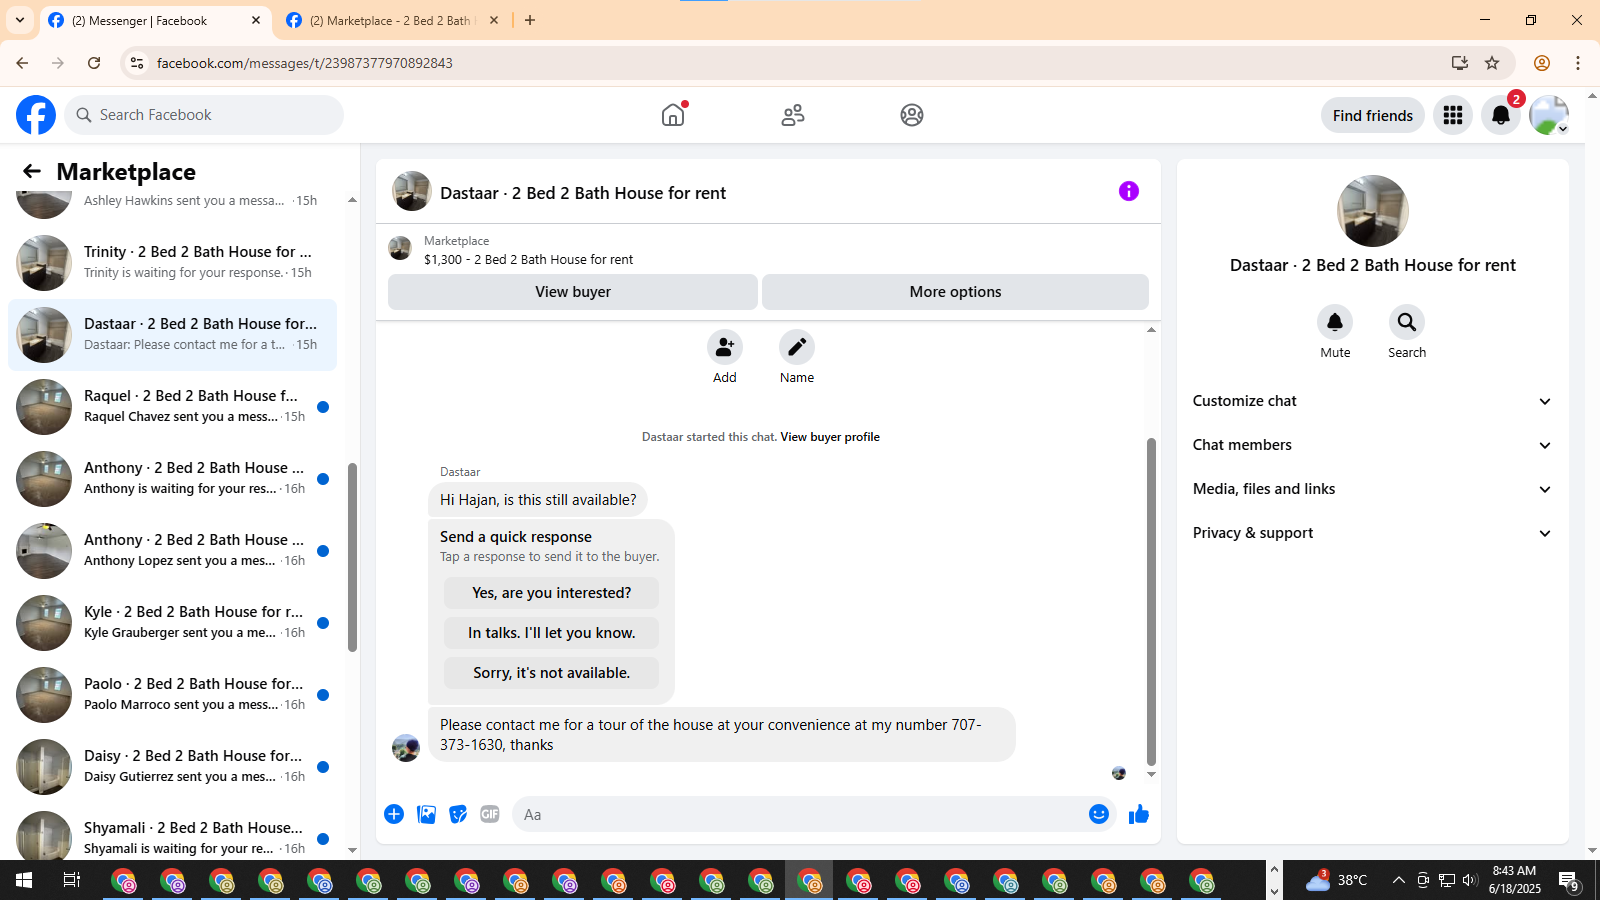Switch to the Messenger | Facebook tab
Viewport: 1600px width, 900px height.
(155, 20)
